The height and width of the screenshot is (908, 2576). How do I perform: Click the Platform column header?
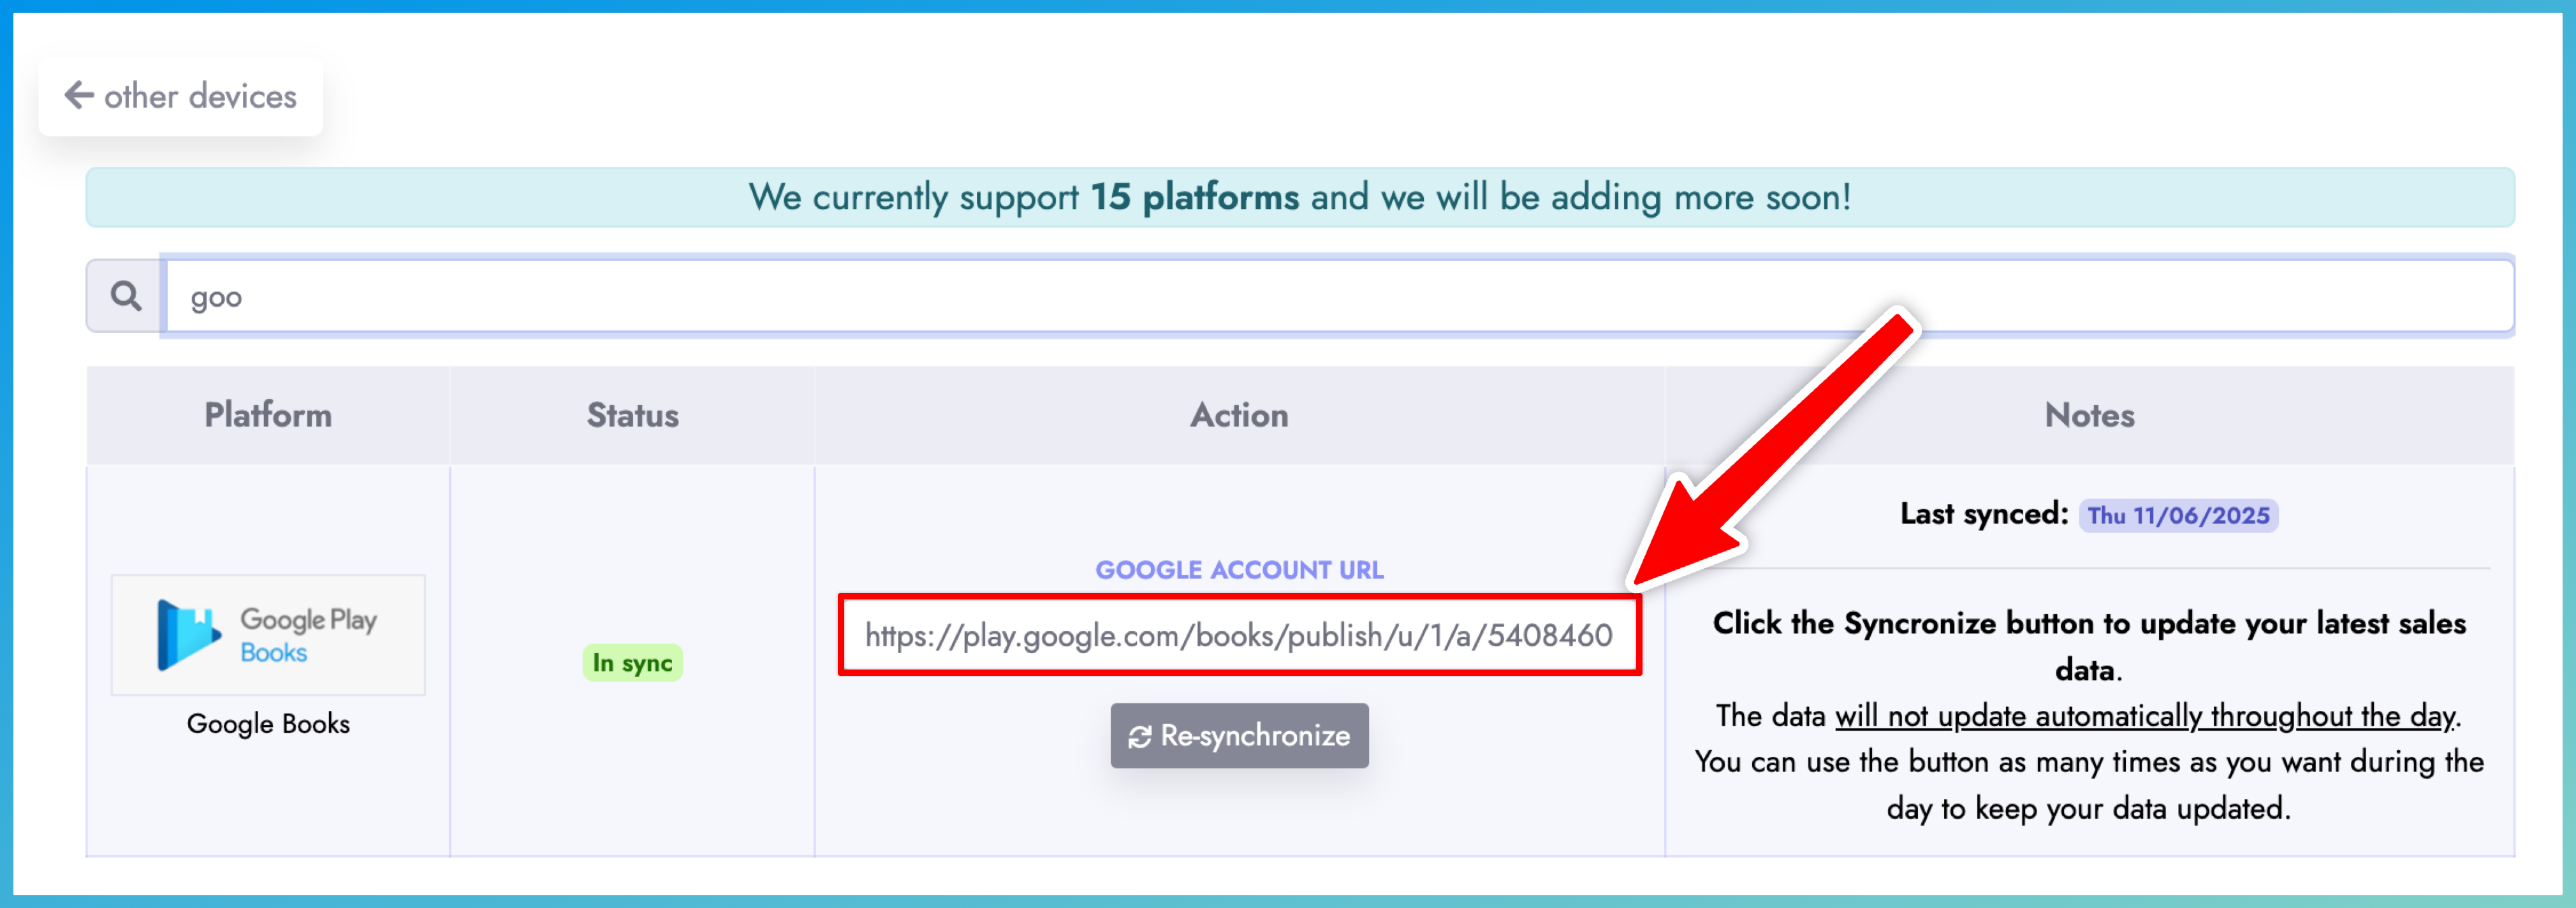pyautogui.click(x=267, y=415)
